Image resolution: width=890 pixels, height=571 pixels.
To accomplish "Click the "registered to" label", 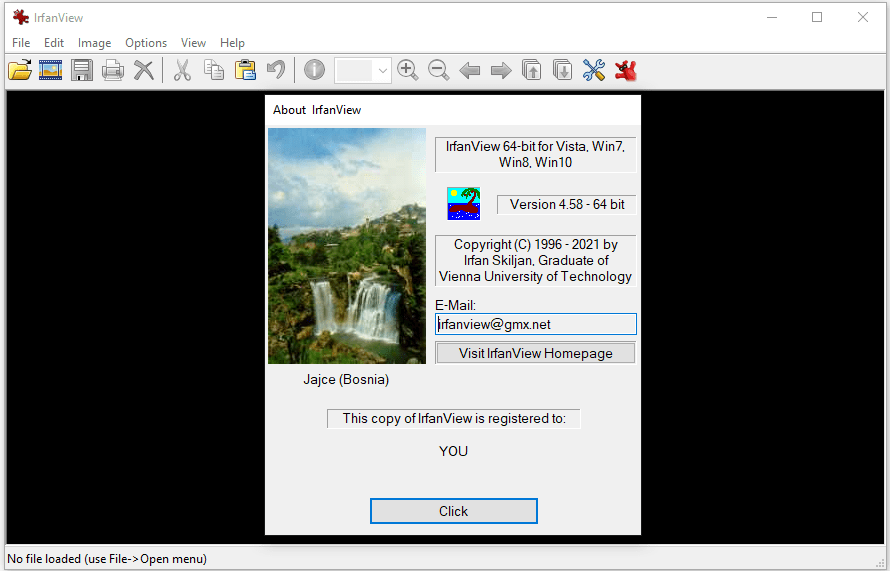I will coord(454,418).
